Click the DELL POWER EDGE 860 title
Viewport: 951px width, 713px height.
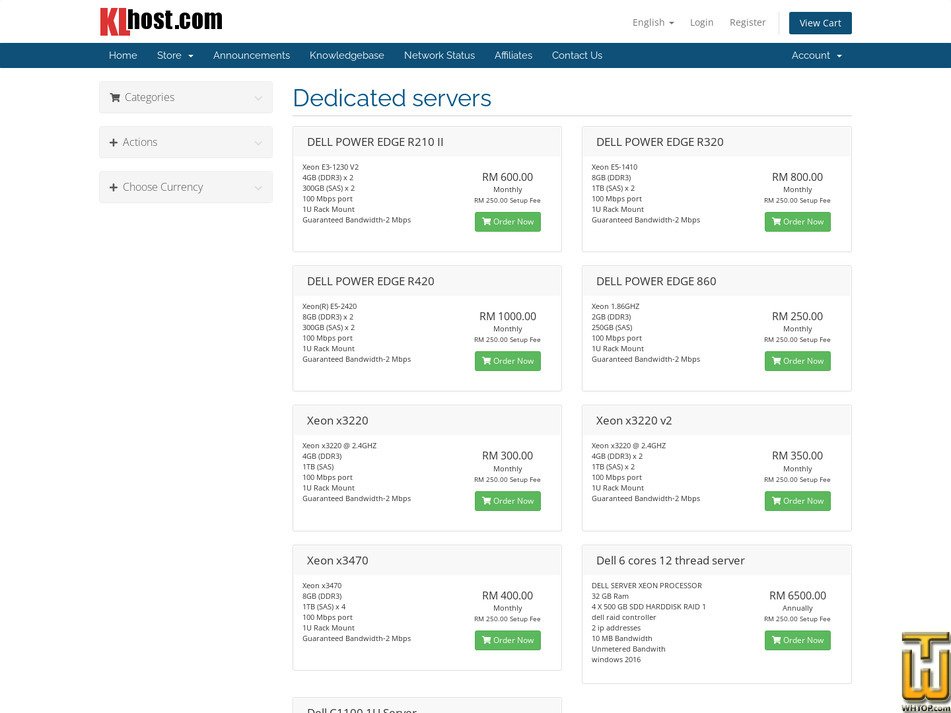[x=656, y=281]
